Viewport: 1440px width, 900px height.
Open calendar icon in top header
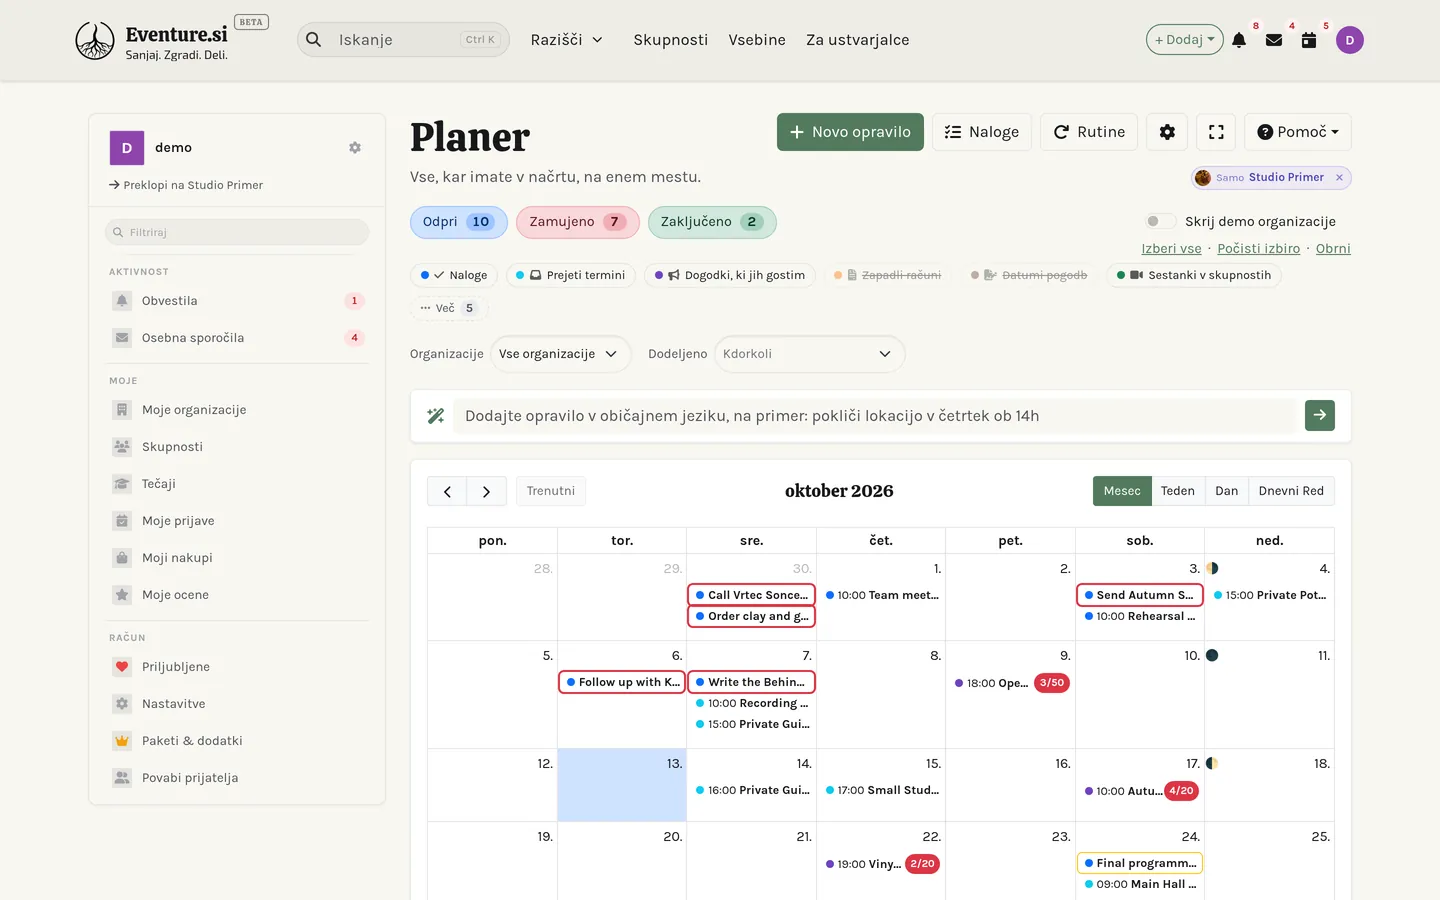click(1309, 40)
